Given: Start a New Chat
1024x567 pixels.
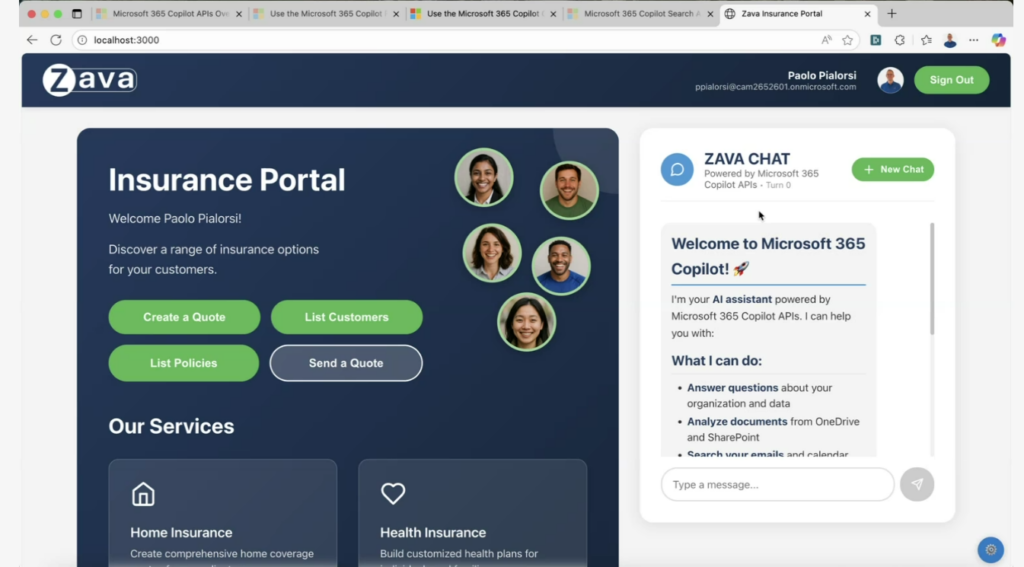Looking at the screenshot, I should [893, 169].
